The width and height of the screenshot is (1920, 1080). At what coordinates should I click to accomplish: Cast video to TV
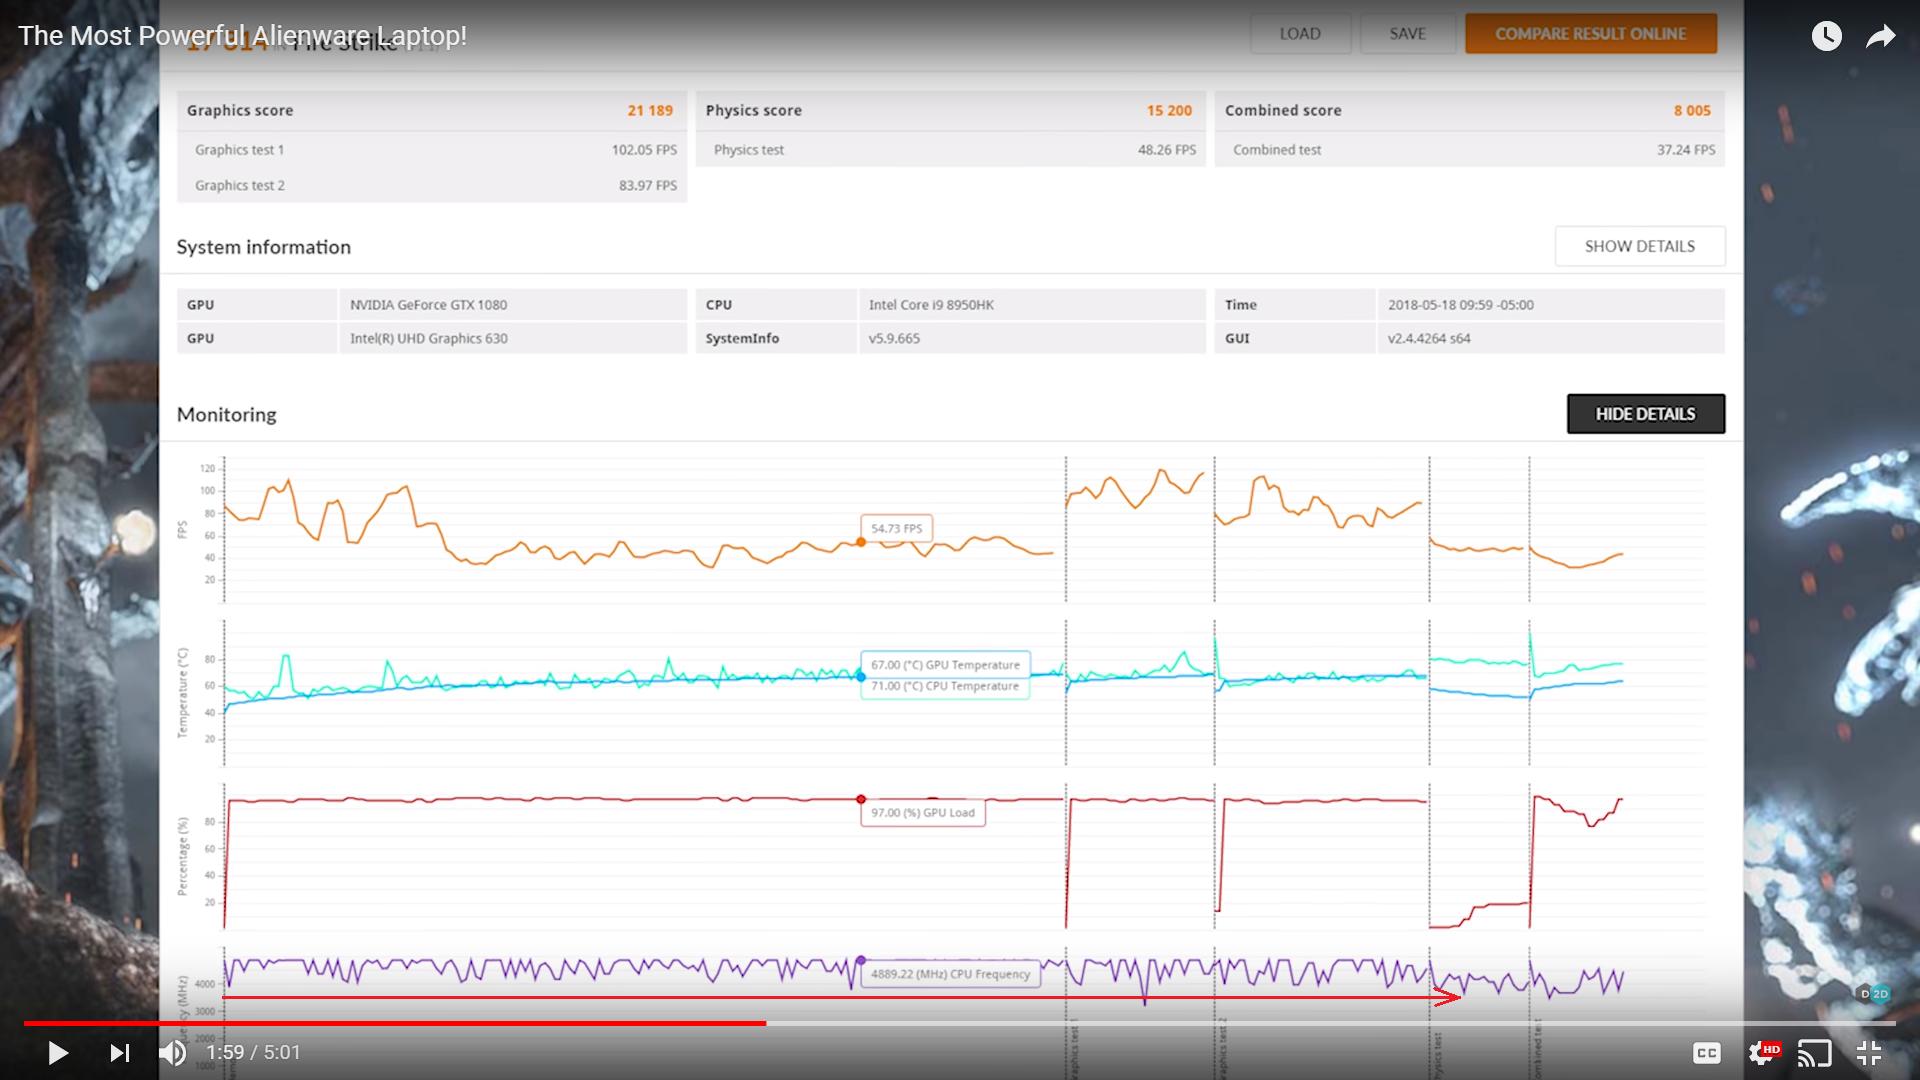[x=1814, y=1053]
